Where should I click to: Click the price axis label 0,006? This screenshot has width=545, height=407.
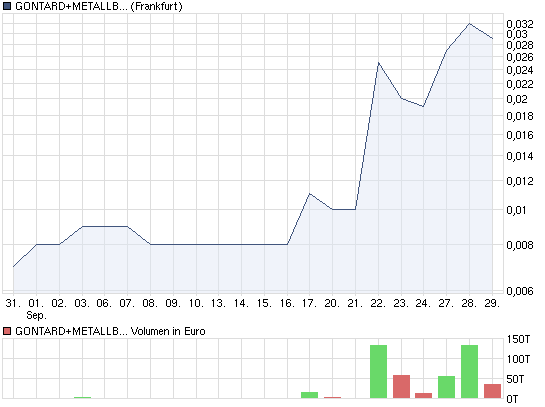pos(520,291)
